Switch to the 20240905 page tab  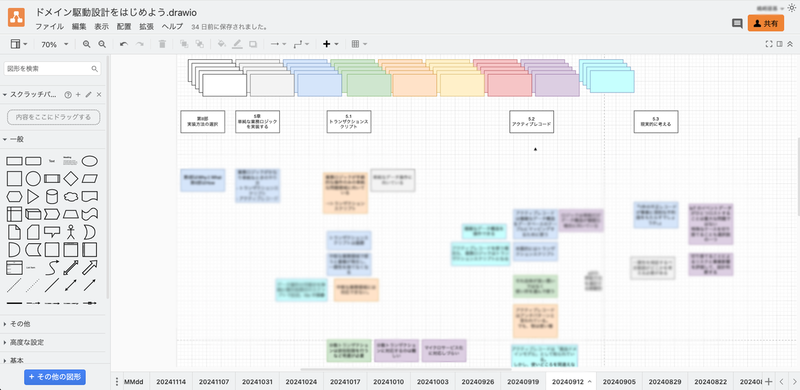pos(619,381)
